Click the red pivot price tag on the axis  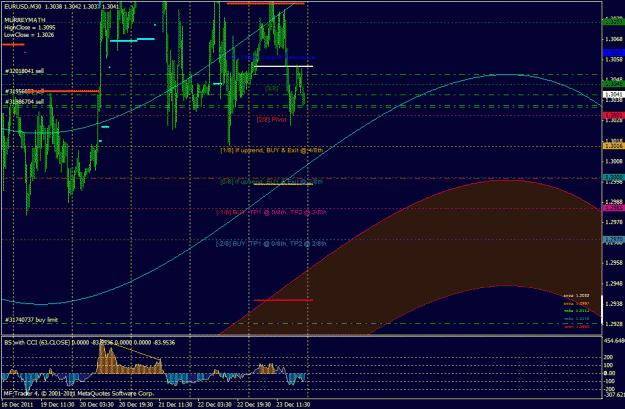pos(613,116)
